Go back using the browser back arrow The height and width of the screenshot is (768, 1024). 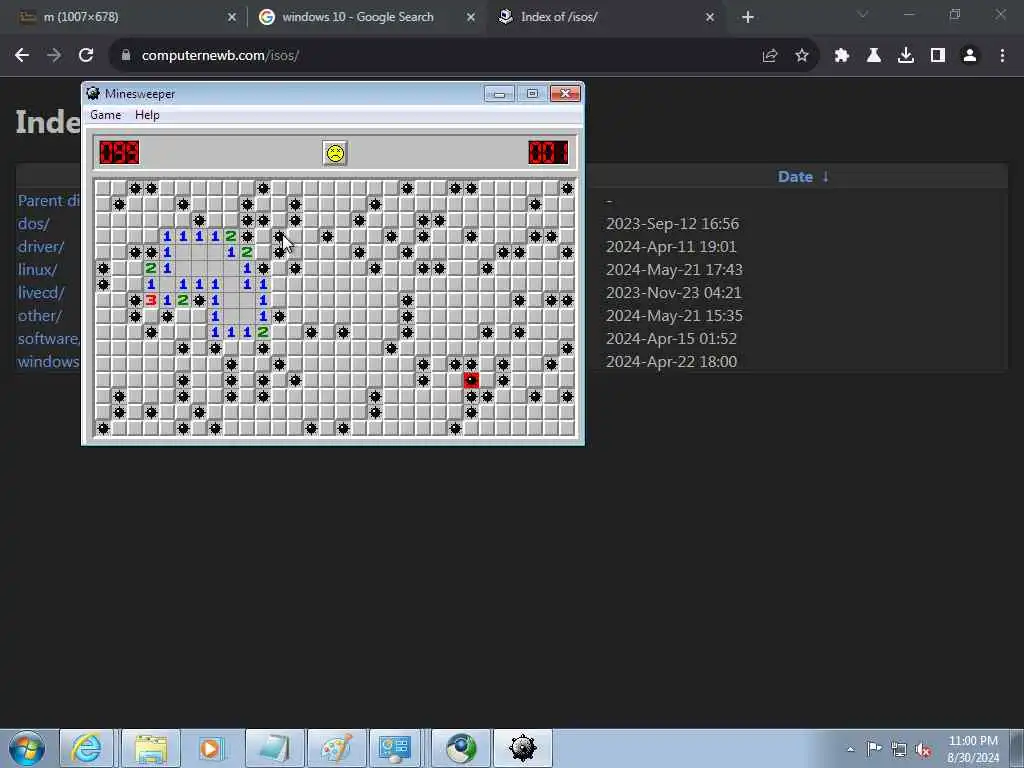(22, 56)
